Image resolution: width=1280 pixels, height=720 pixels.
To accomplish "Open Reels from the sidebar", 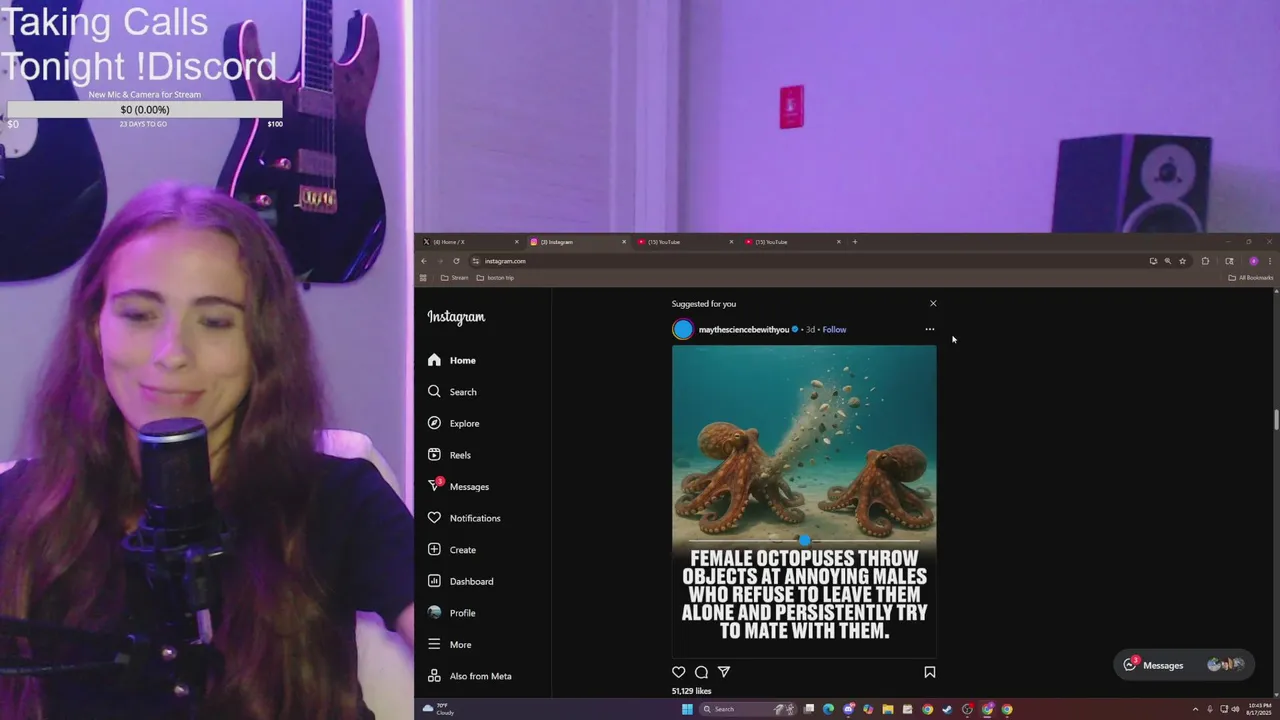I will (449, 455).
